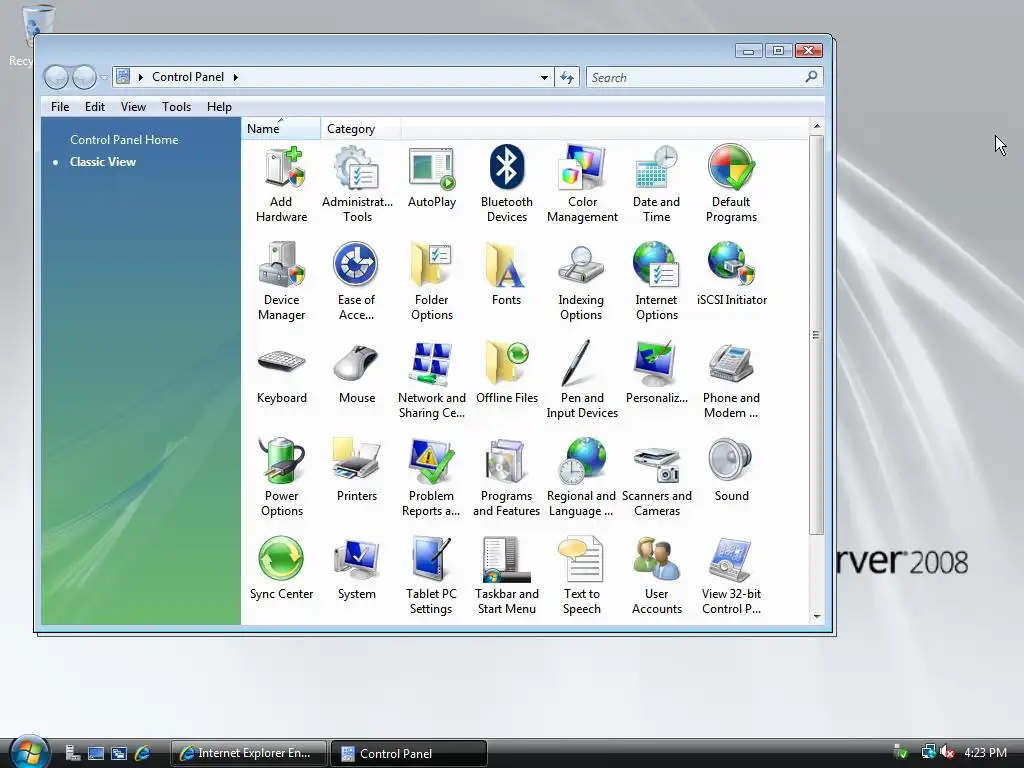Open Date and Time icon
This screenshot has width=1024, height=768.
[656, 184]
